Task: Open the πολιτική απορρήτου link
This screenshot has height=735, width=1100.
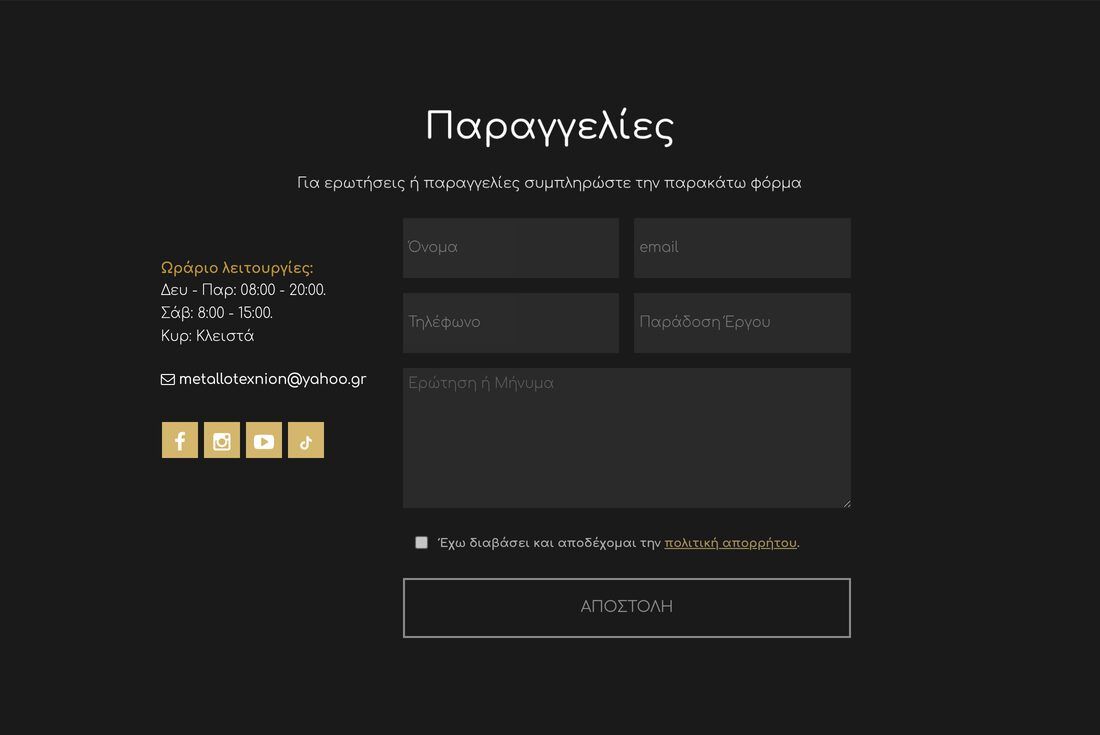Action: point(730,543)
